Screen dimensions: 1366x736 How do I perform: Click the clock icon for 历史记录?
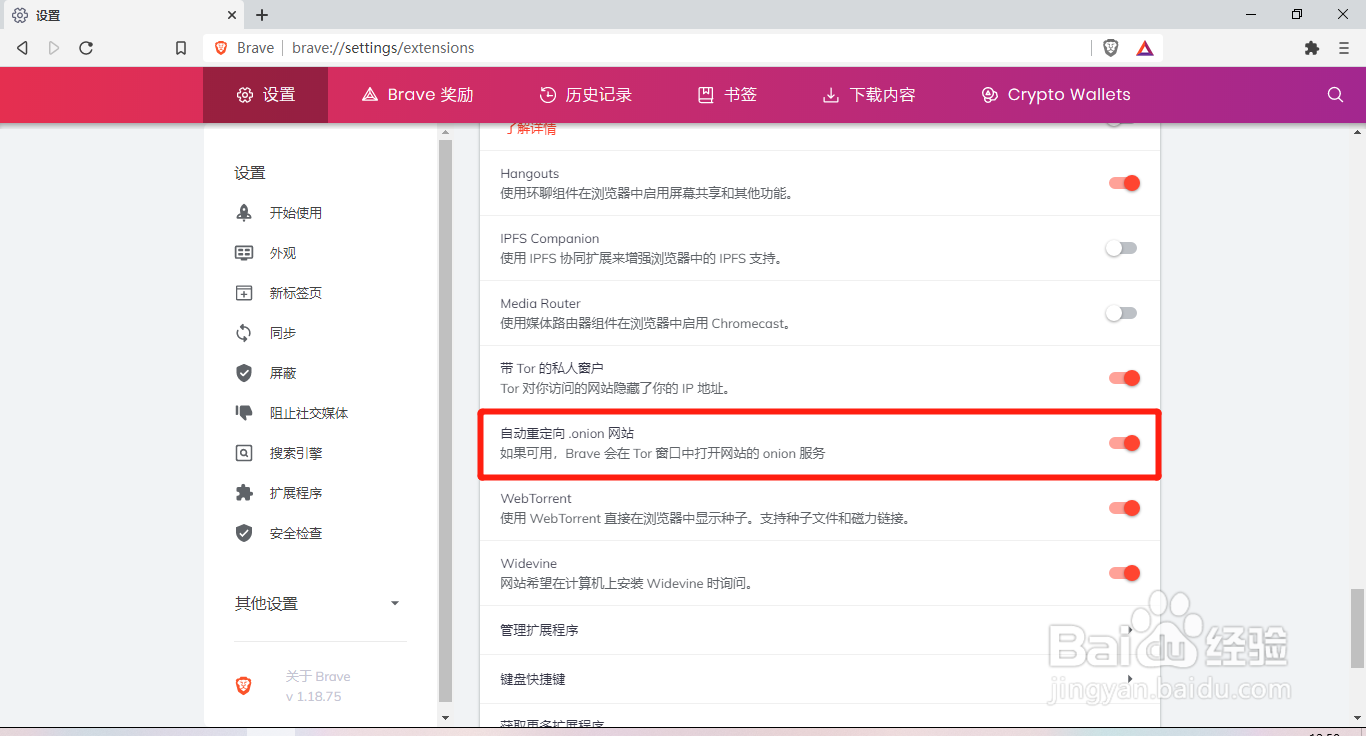[548, 95]
